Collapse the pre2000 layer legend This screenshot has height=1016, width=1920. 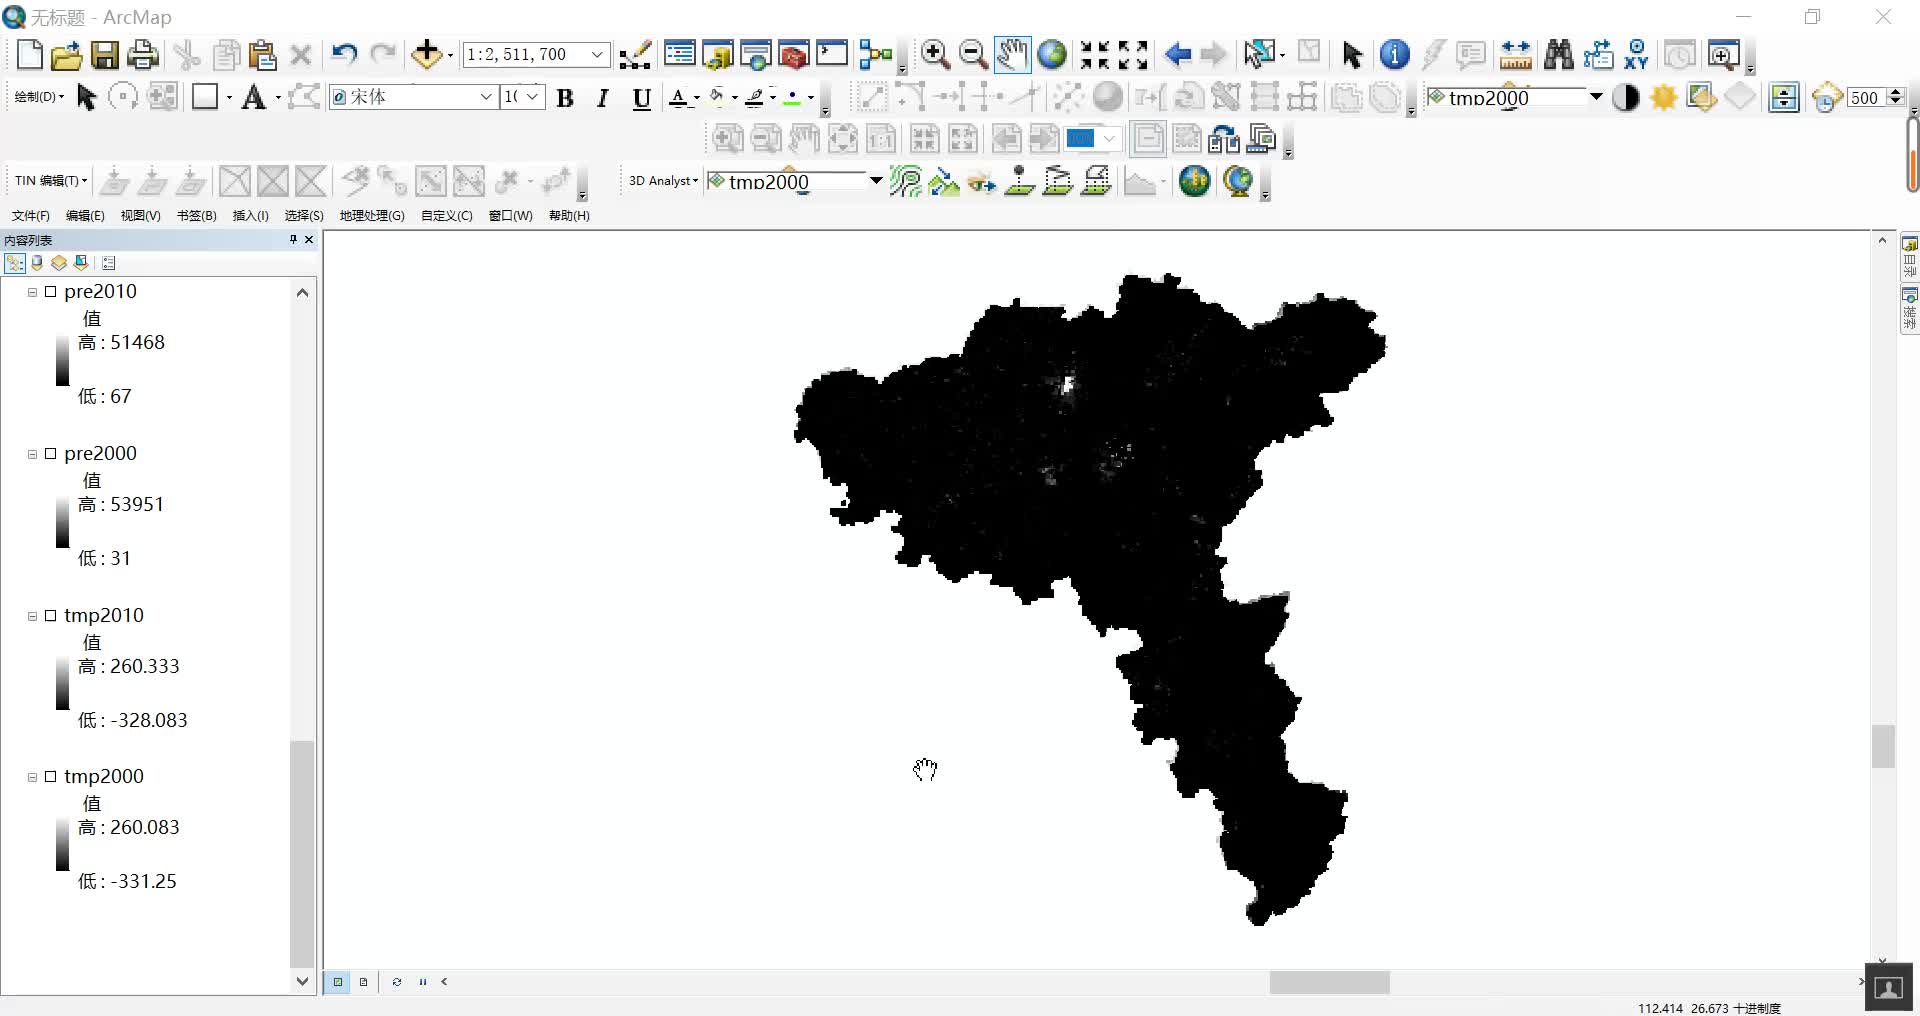31,454
